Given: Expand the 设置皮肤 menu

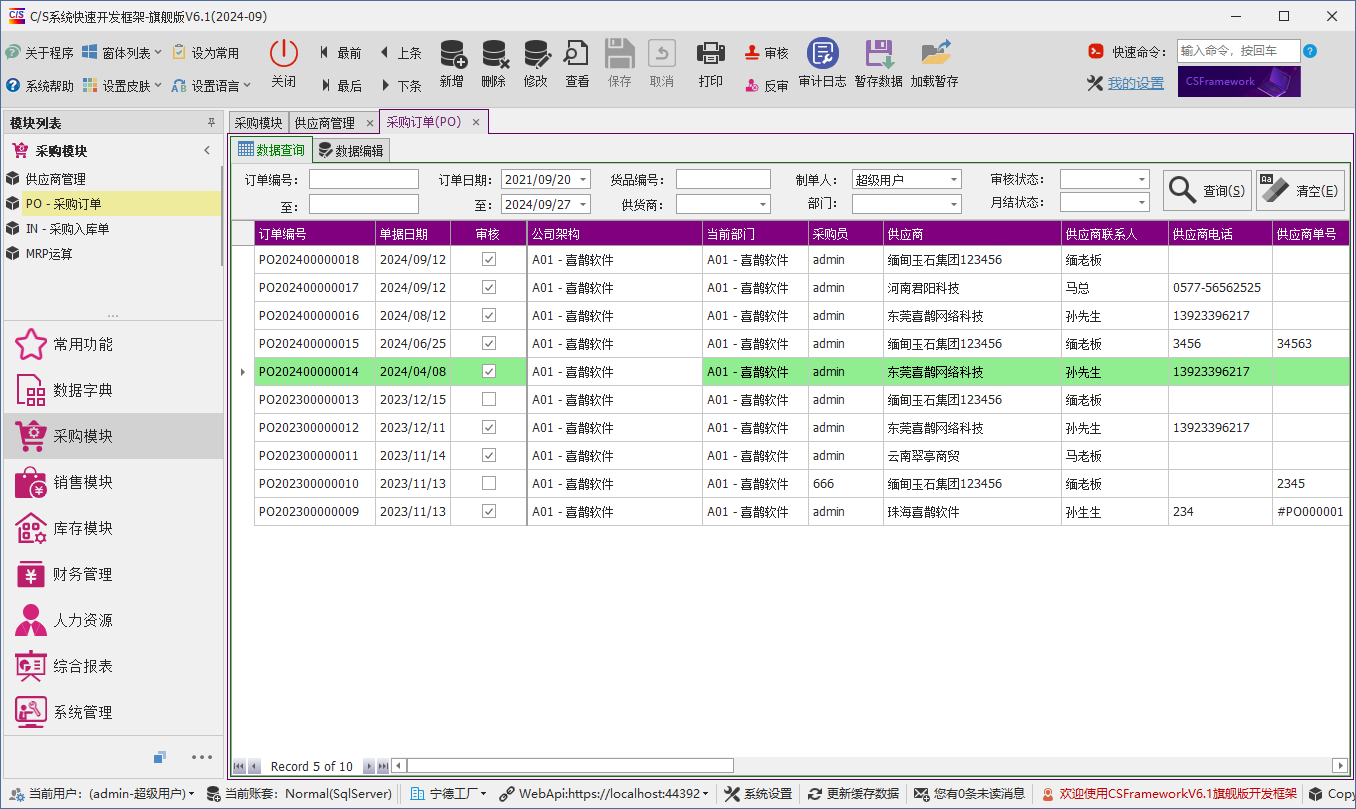Looking at the screenshot, I should coord(123,86).
